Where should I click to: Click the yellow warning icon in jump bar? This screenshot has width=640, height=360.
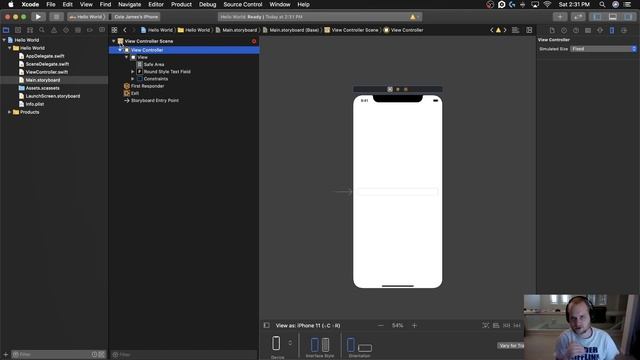[x=498, y=30]
